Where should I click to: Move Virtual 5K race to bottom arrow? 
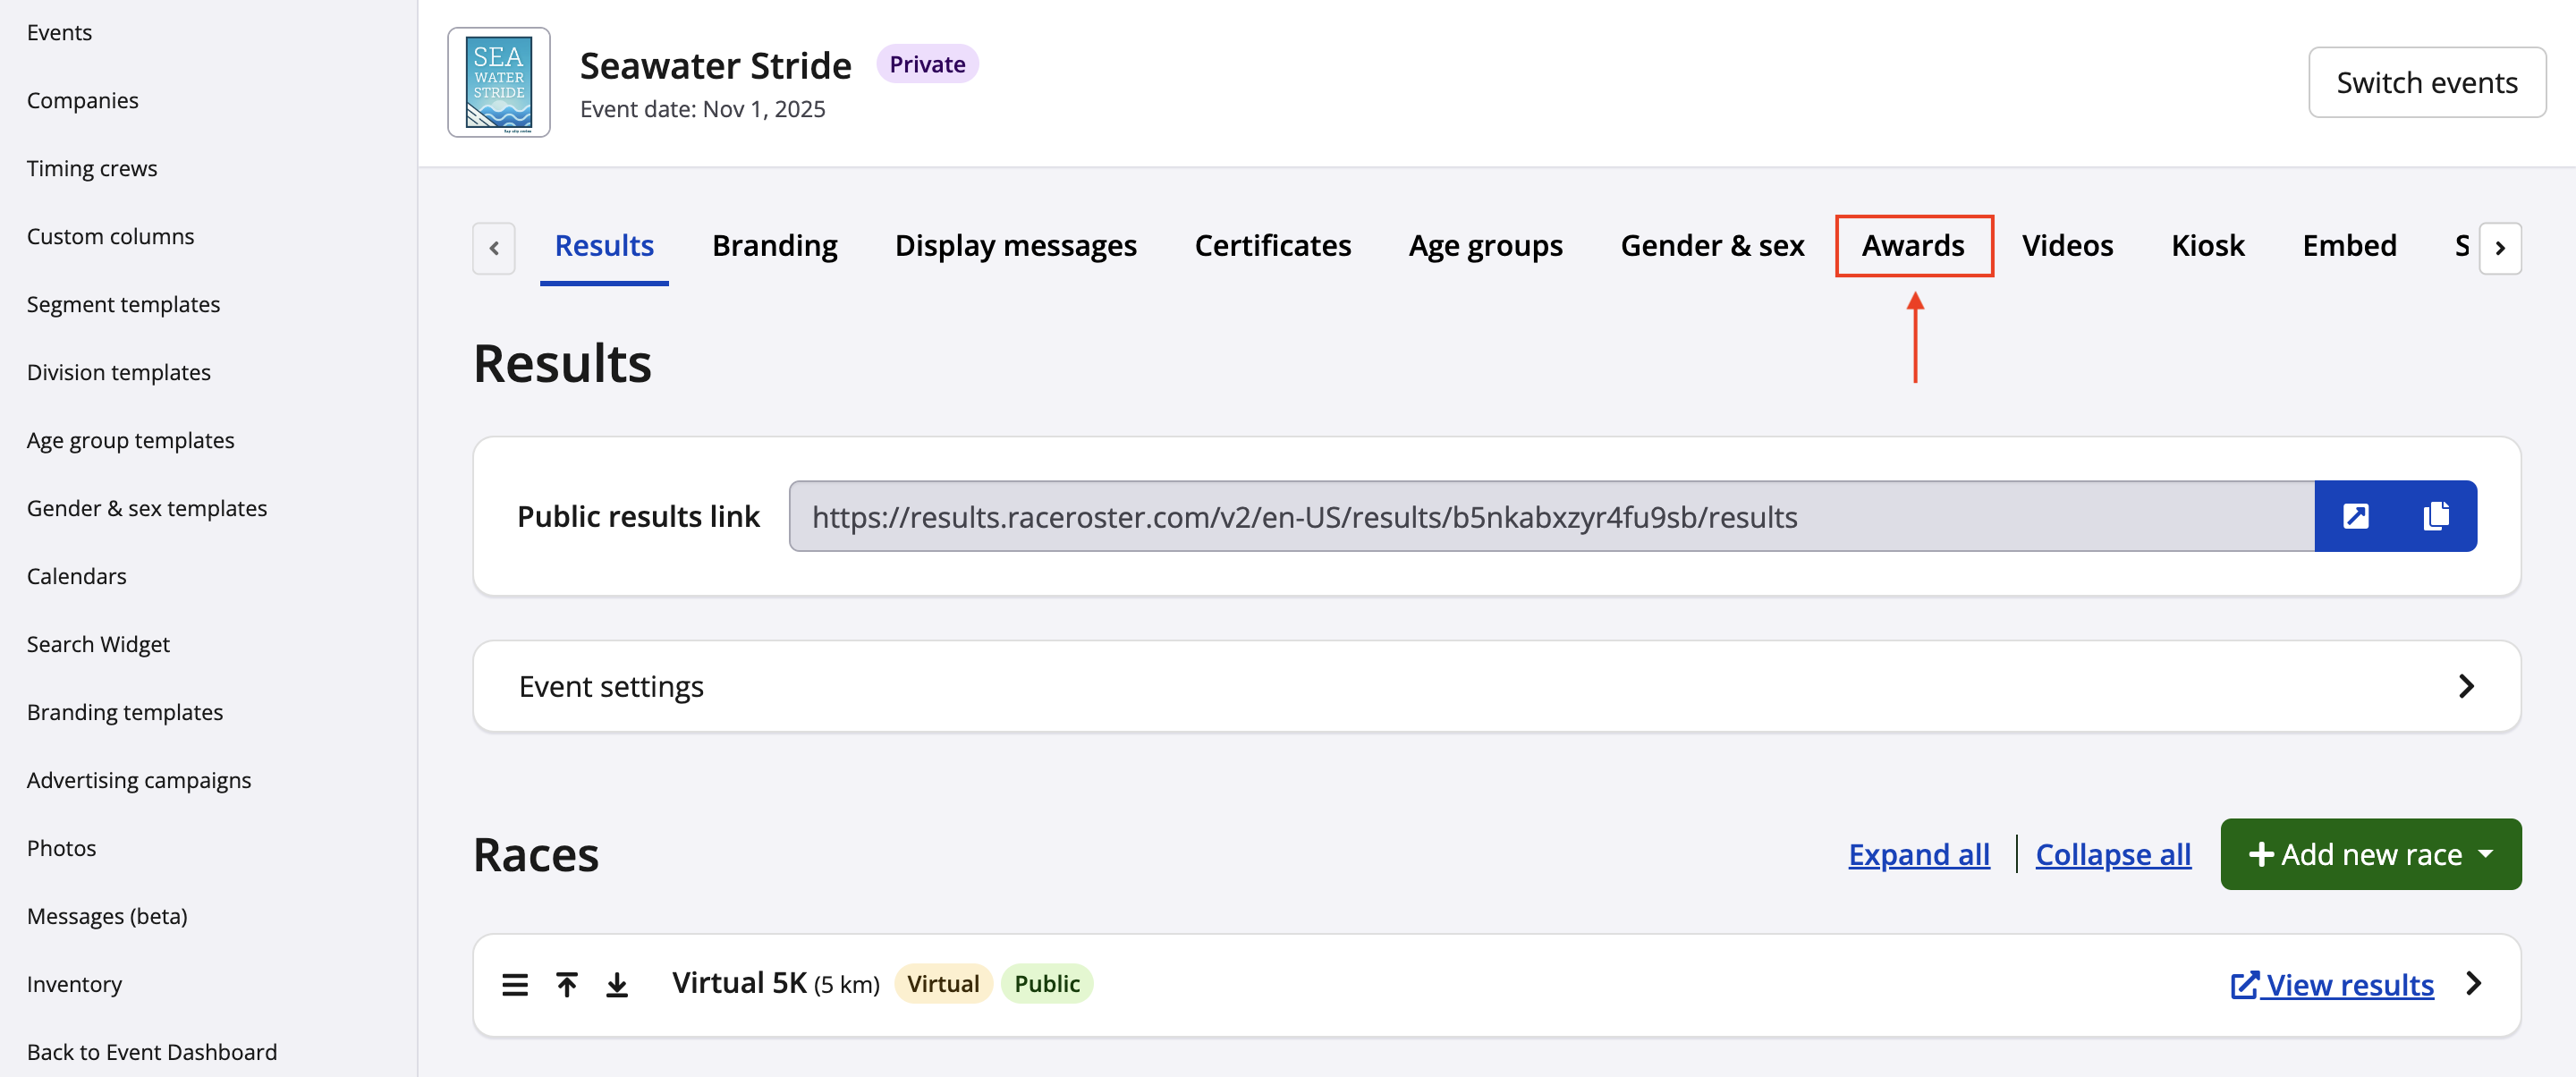[x=617, y=985]
